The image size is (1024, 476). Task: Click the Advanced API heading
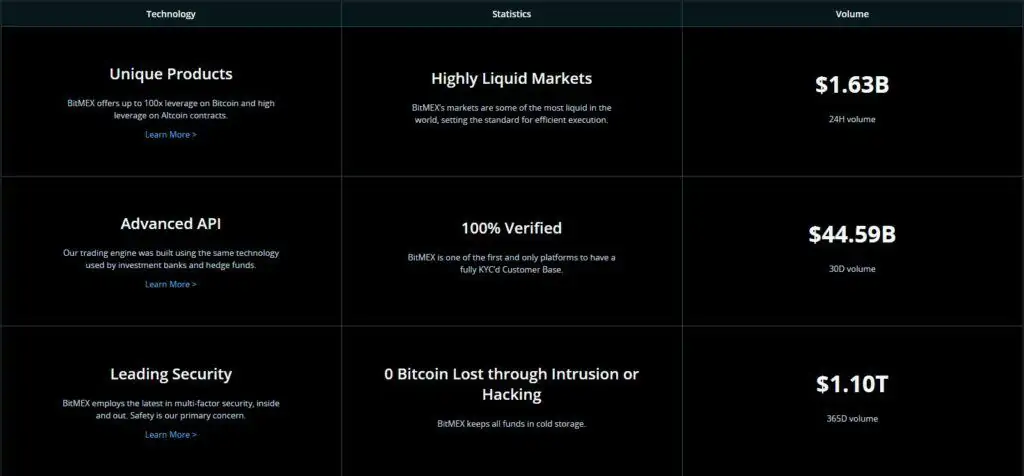click(x=170, y=224)
